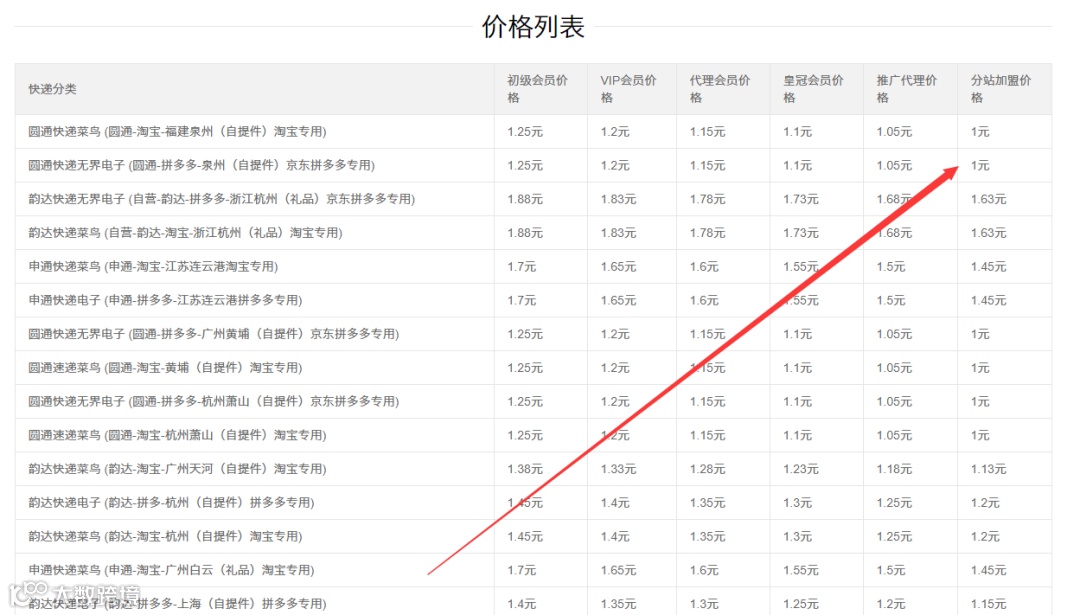Click 初级会员 '1.38元' in 广州天河 row
1080x615 pixels.
525,469
